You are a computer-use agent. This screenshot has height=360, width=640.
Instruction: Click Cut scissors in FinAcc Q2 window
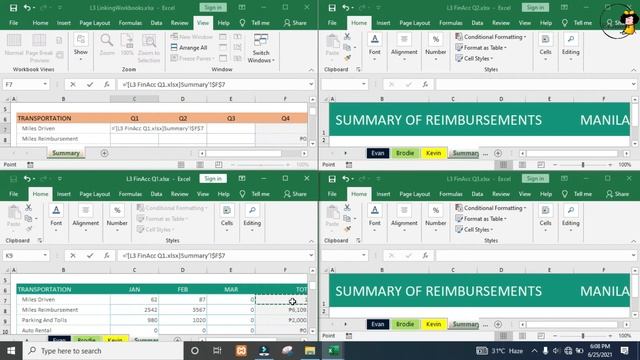(347, 36)
